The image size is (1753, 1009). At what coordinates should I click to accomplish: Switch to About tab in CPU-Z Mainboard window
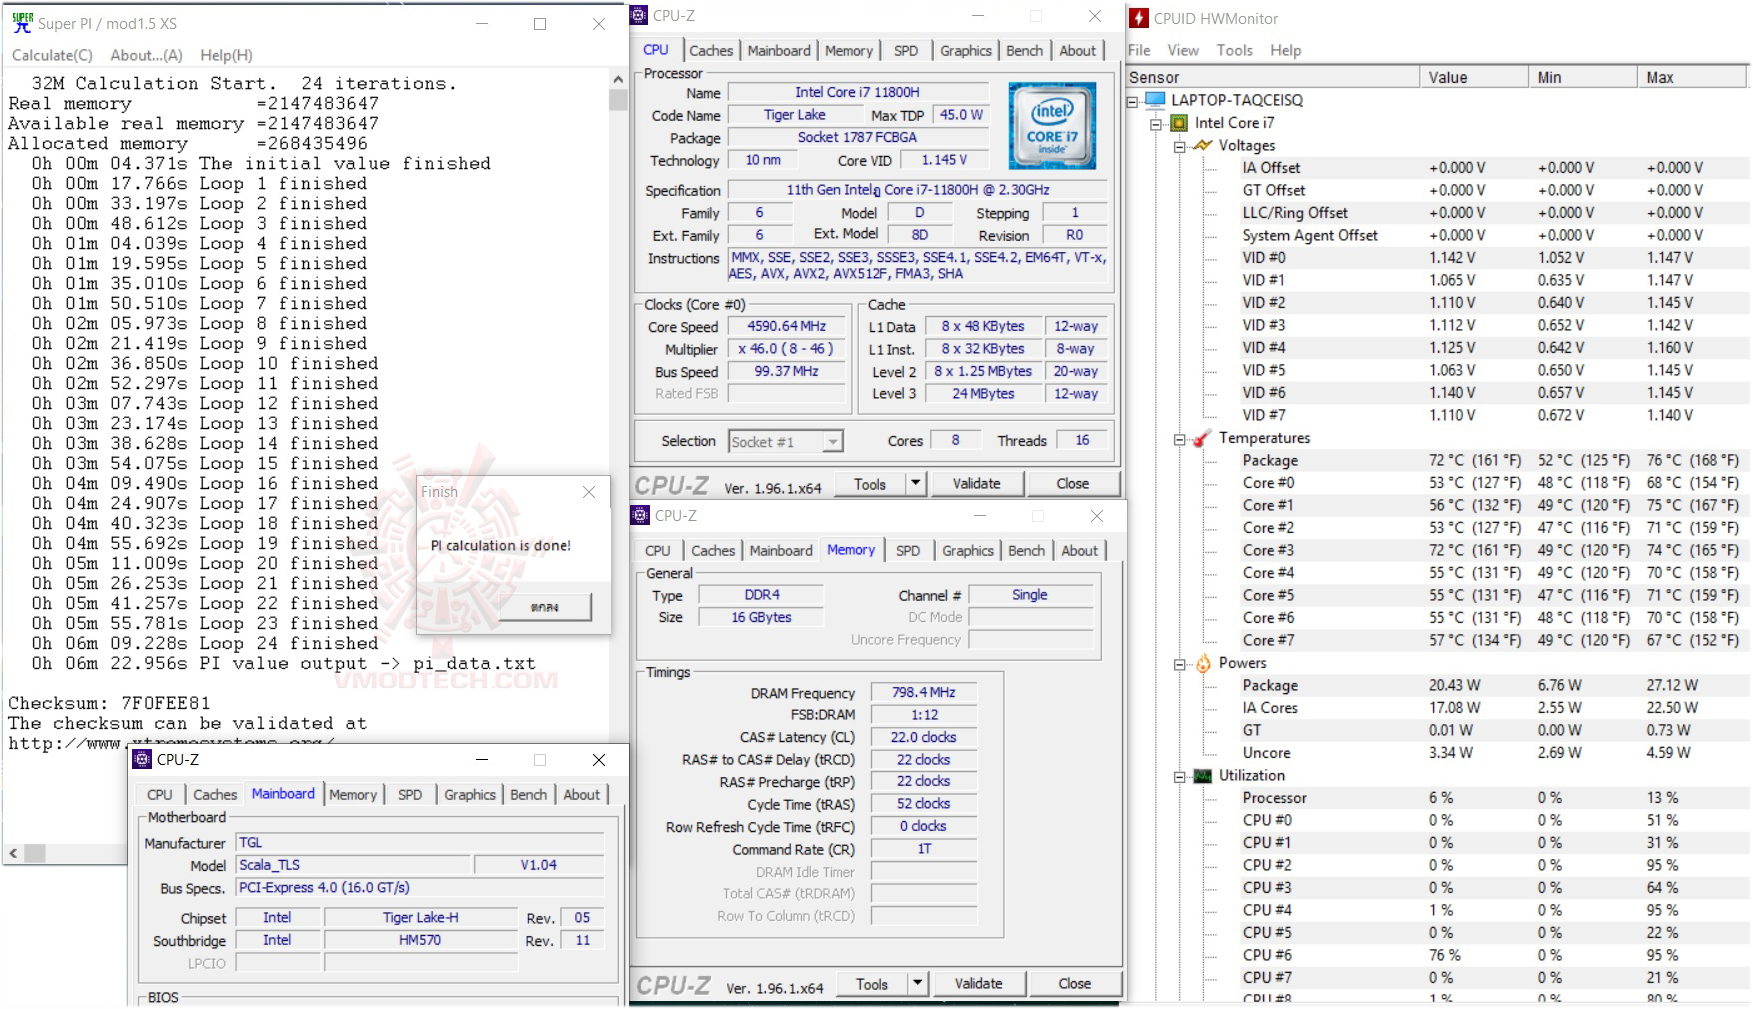(x=582, y=795)
